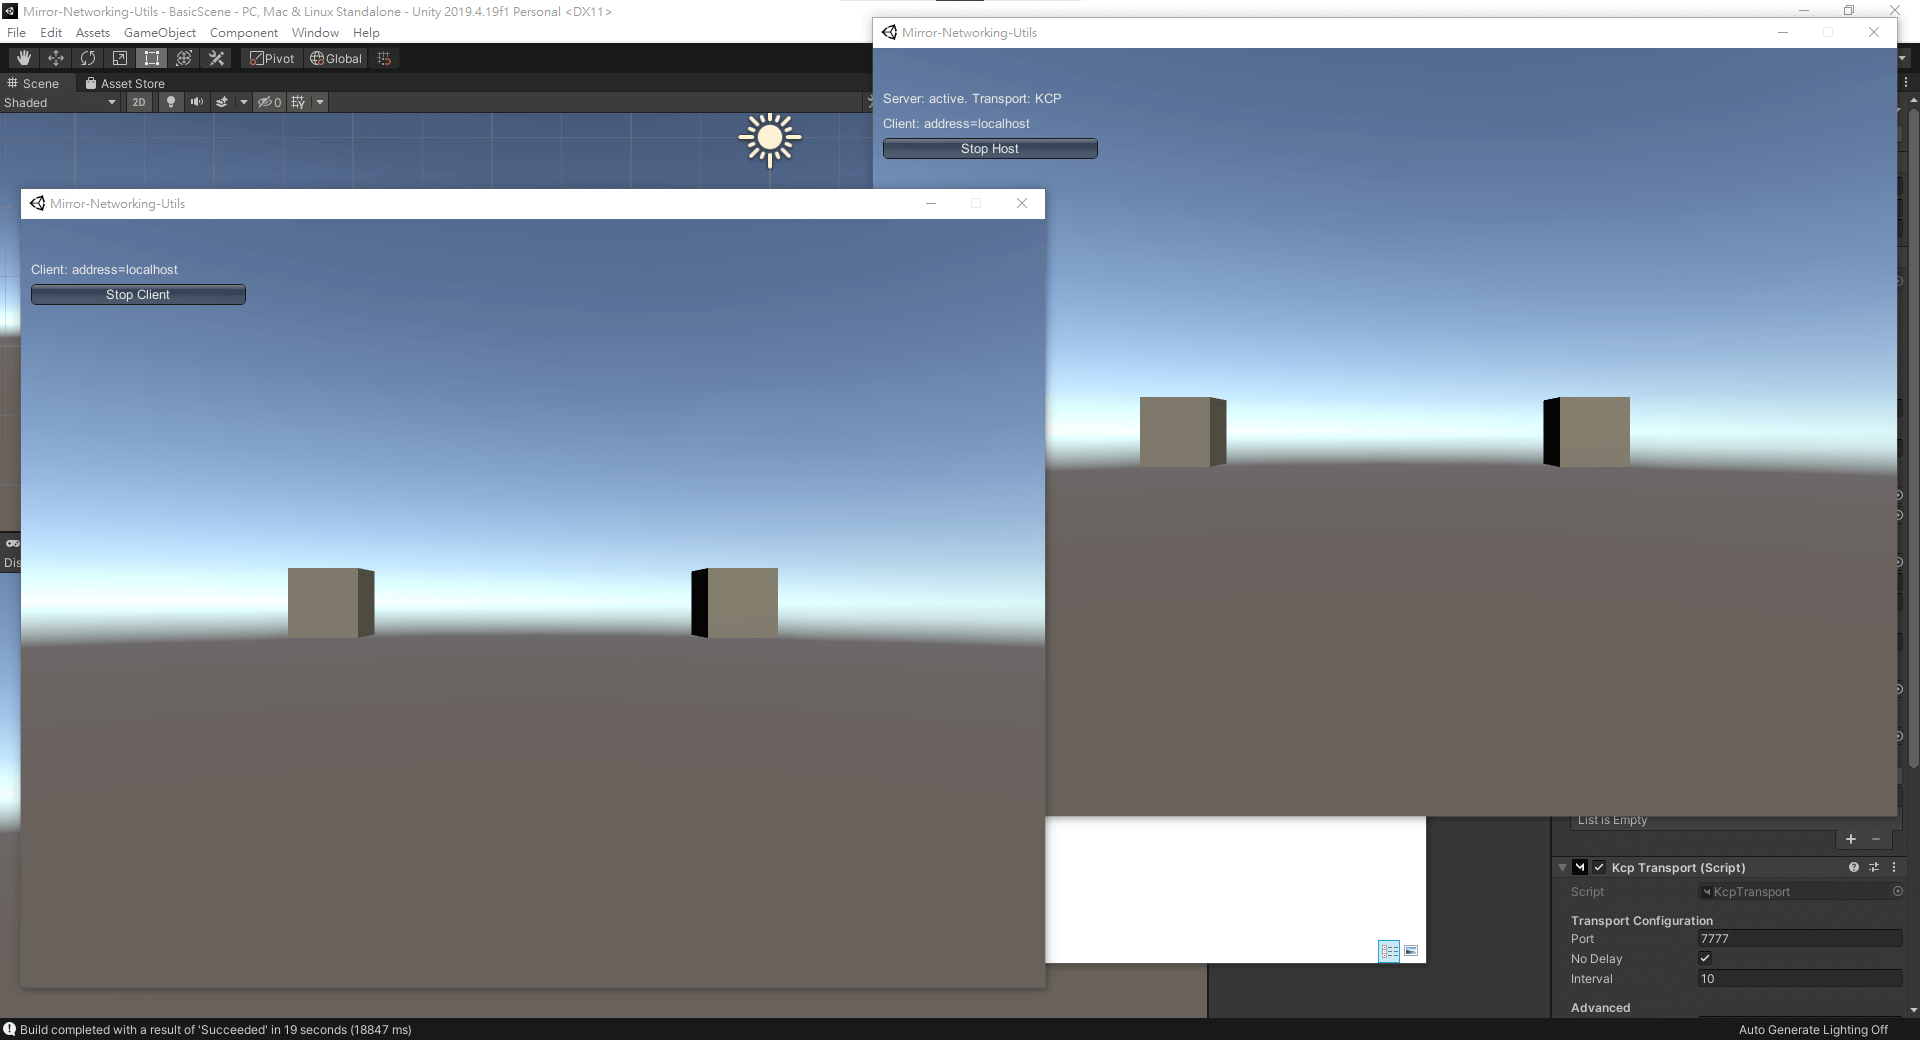Screen dimensions: 1920x1040
Task: Collapse the Kcp Transport component foldout
Action: pos(1562,867)
